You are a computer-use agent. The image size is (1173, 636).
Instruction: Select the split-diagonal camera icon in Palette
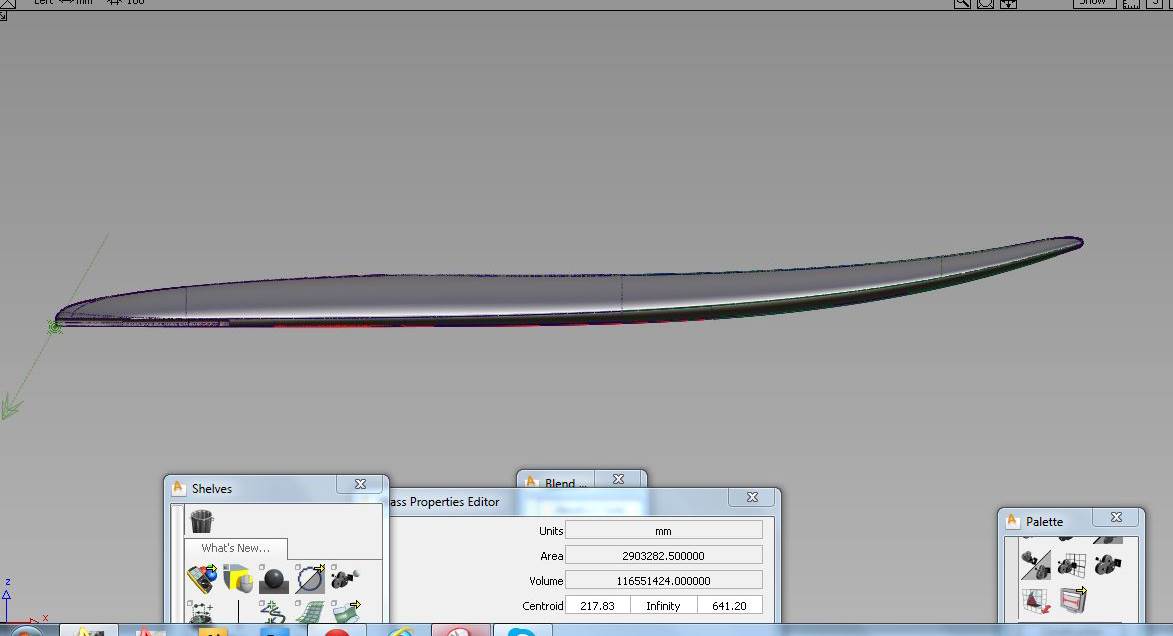tap(1035, 565)
